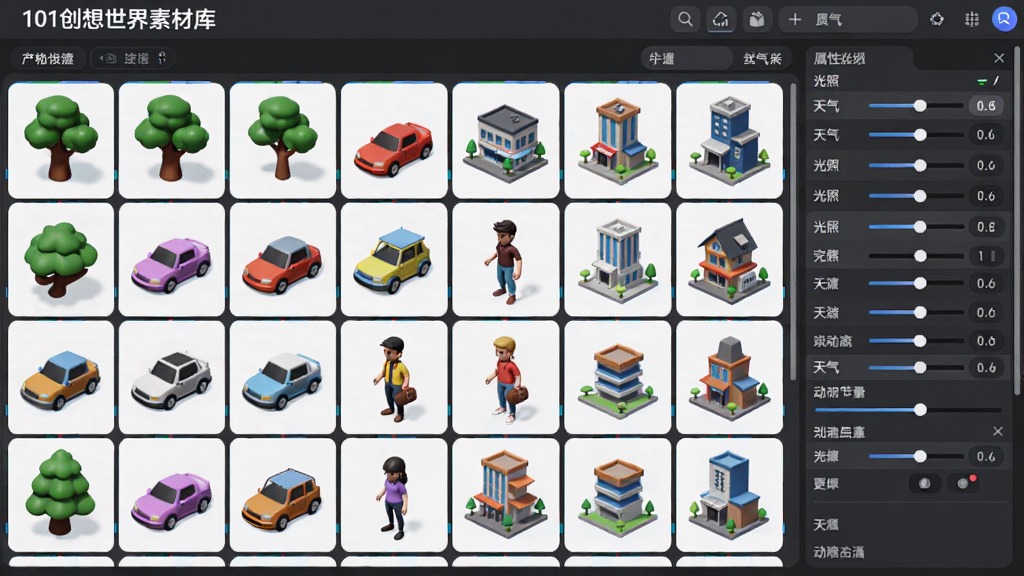Screen dimensions: 1024x576
Task: Click the value field showing 0.8
Action: click(x=986, y=227)
